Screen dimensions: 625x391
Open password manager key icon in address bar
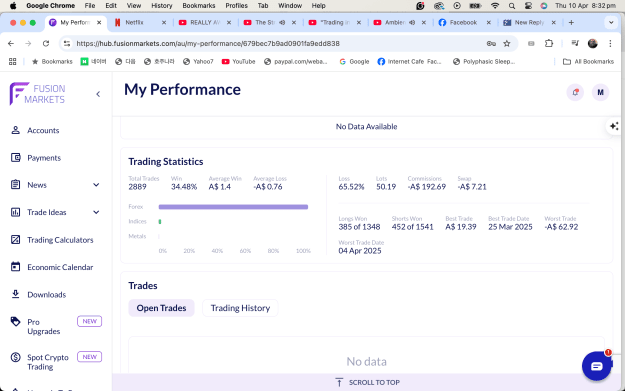[491, 43]
